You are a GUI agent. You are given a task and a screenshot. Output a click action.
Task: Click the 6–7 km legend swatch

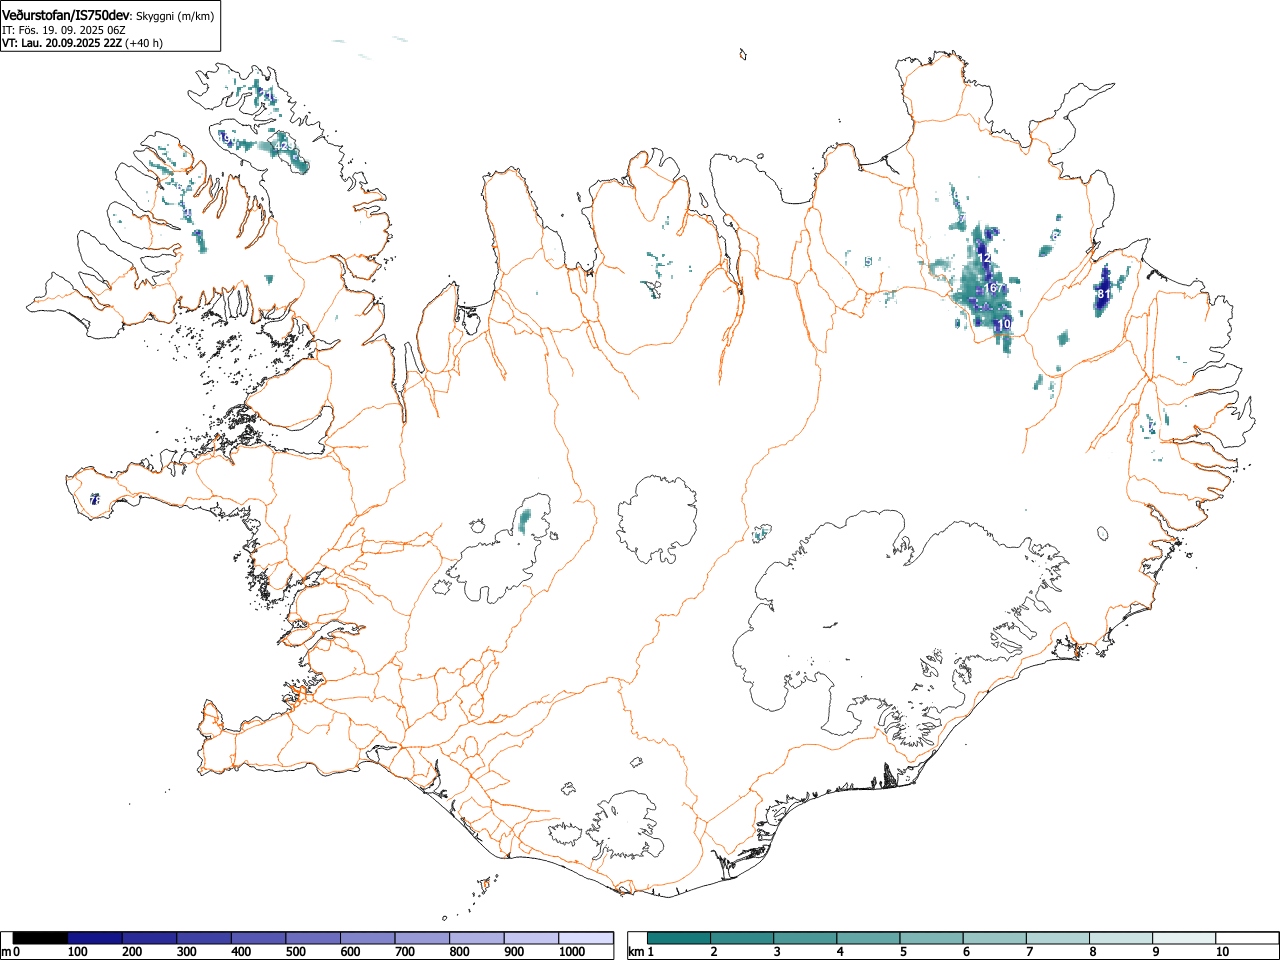pyautogui.click(x=994, y=938)
